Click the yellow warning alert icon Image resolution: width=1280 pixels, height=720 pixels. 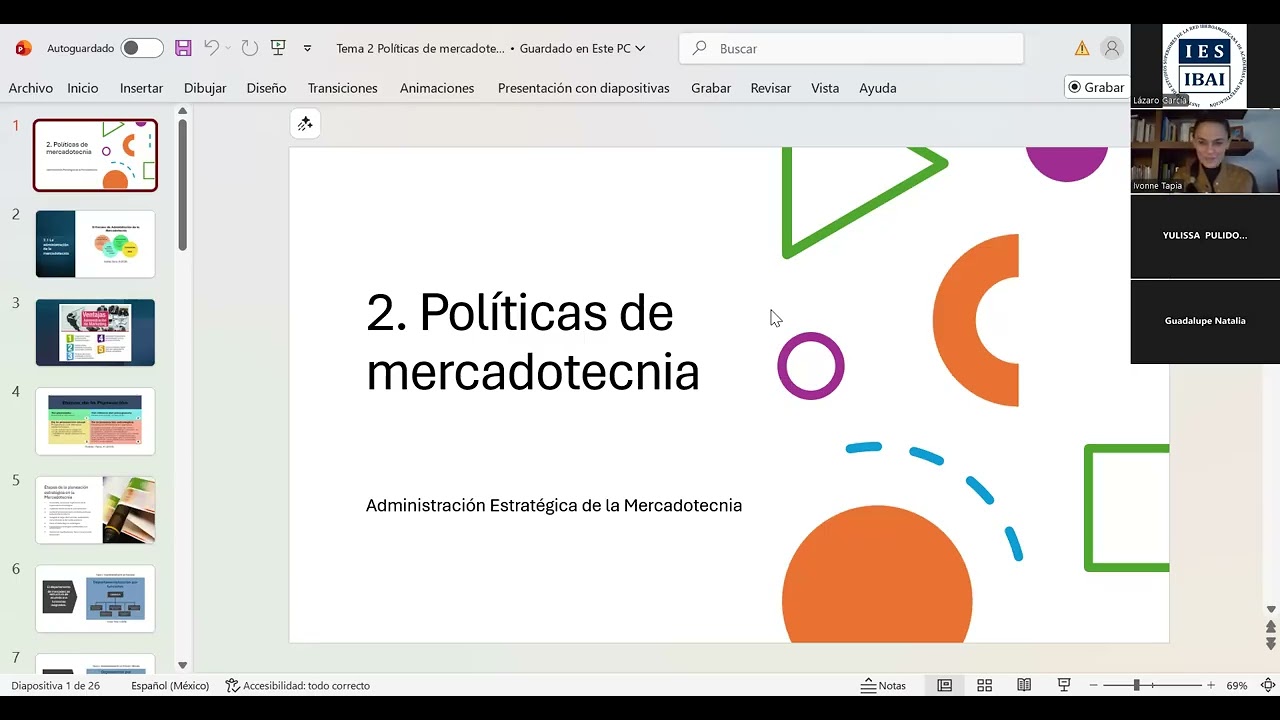[x=1082, y=48]
